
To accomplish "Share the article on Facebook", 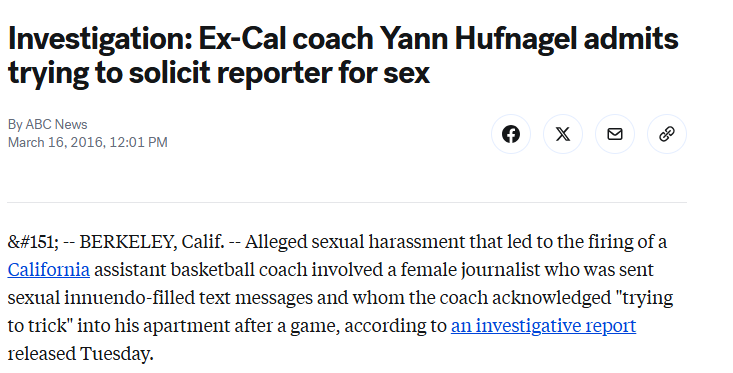I will pyautogui.click(x=510, y=134).
